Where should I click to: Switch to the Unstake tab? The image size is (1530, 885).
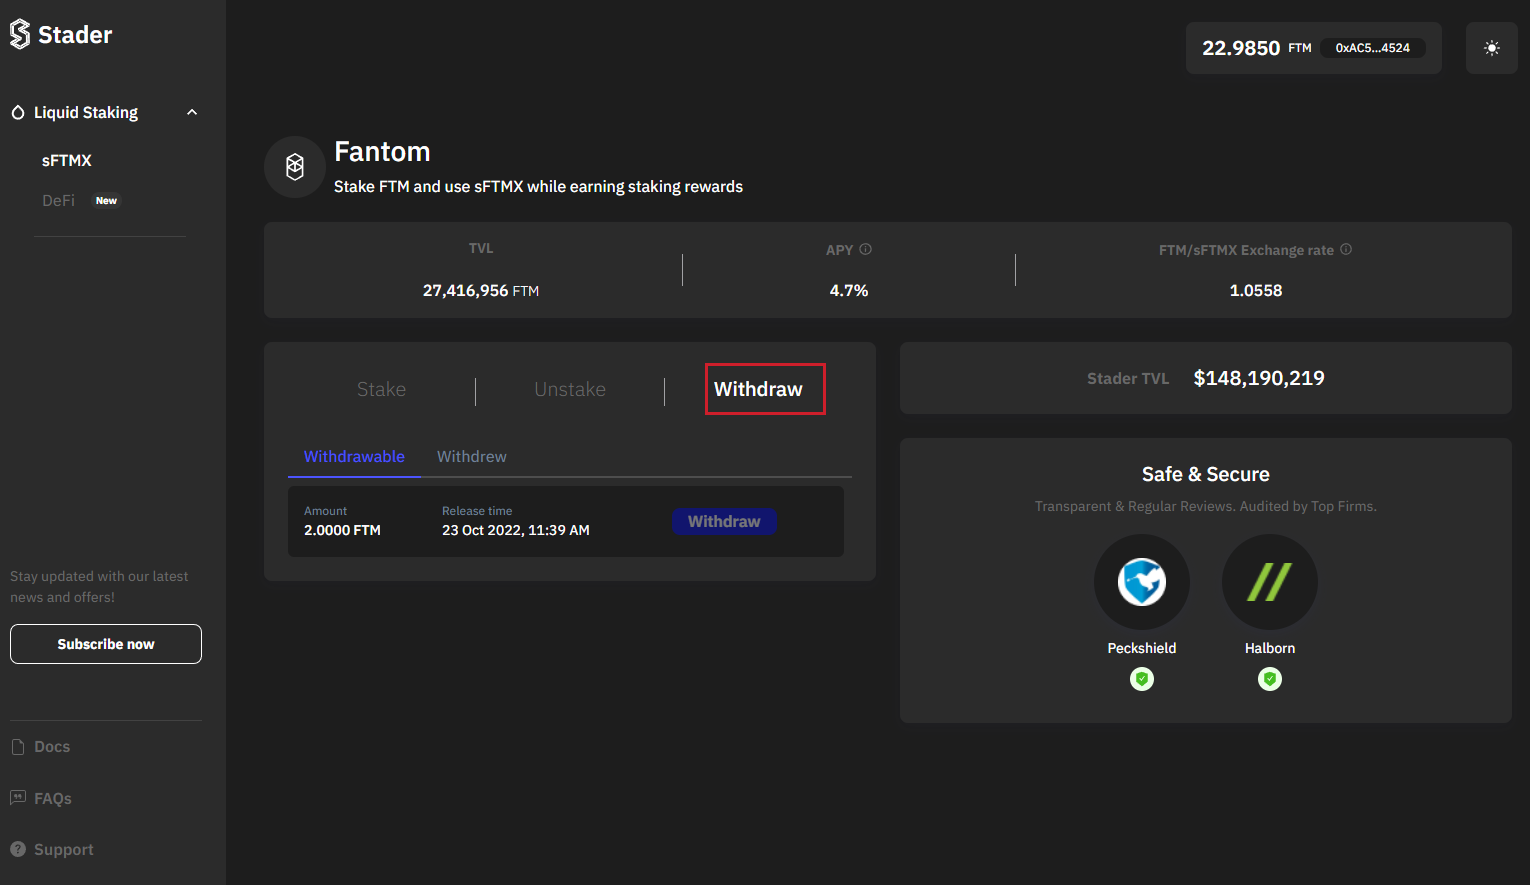(570, 389)
